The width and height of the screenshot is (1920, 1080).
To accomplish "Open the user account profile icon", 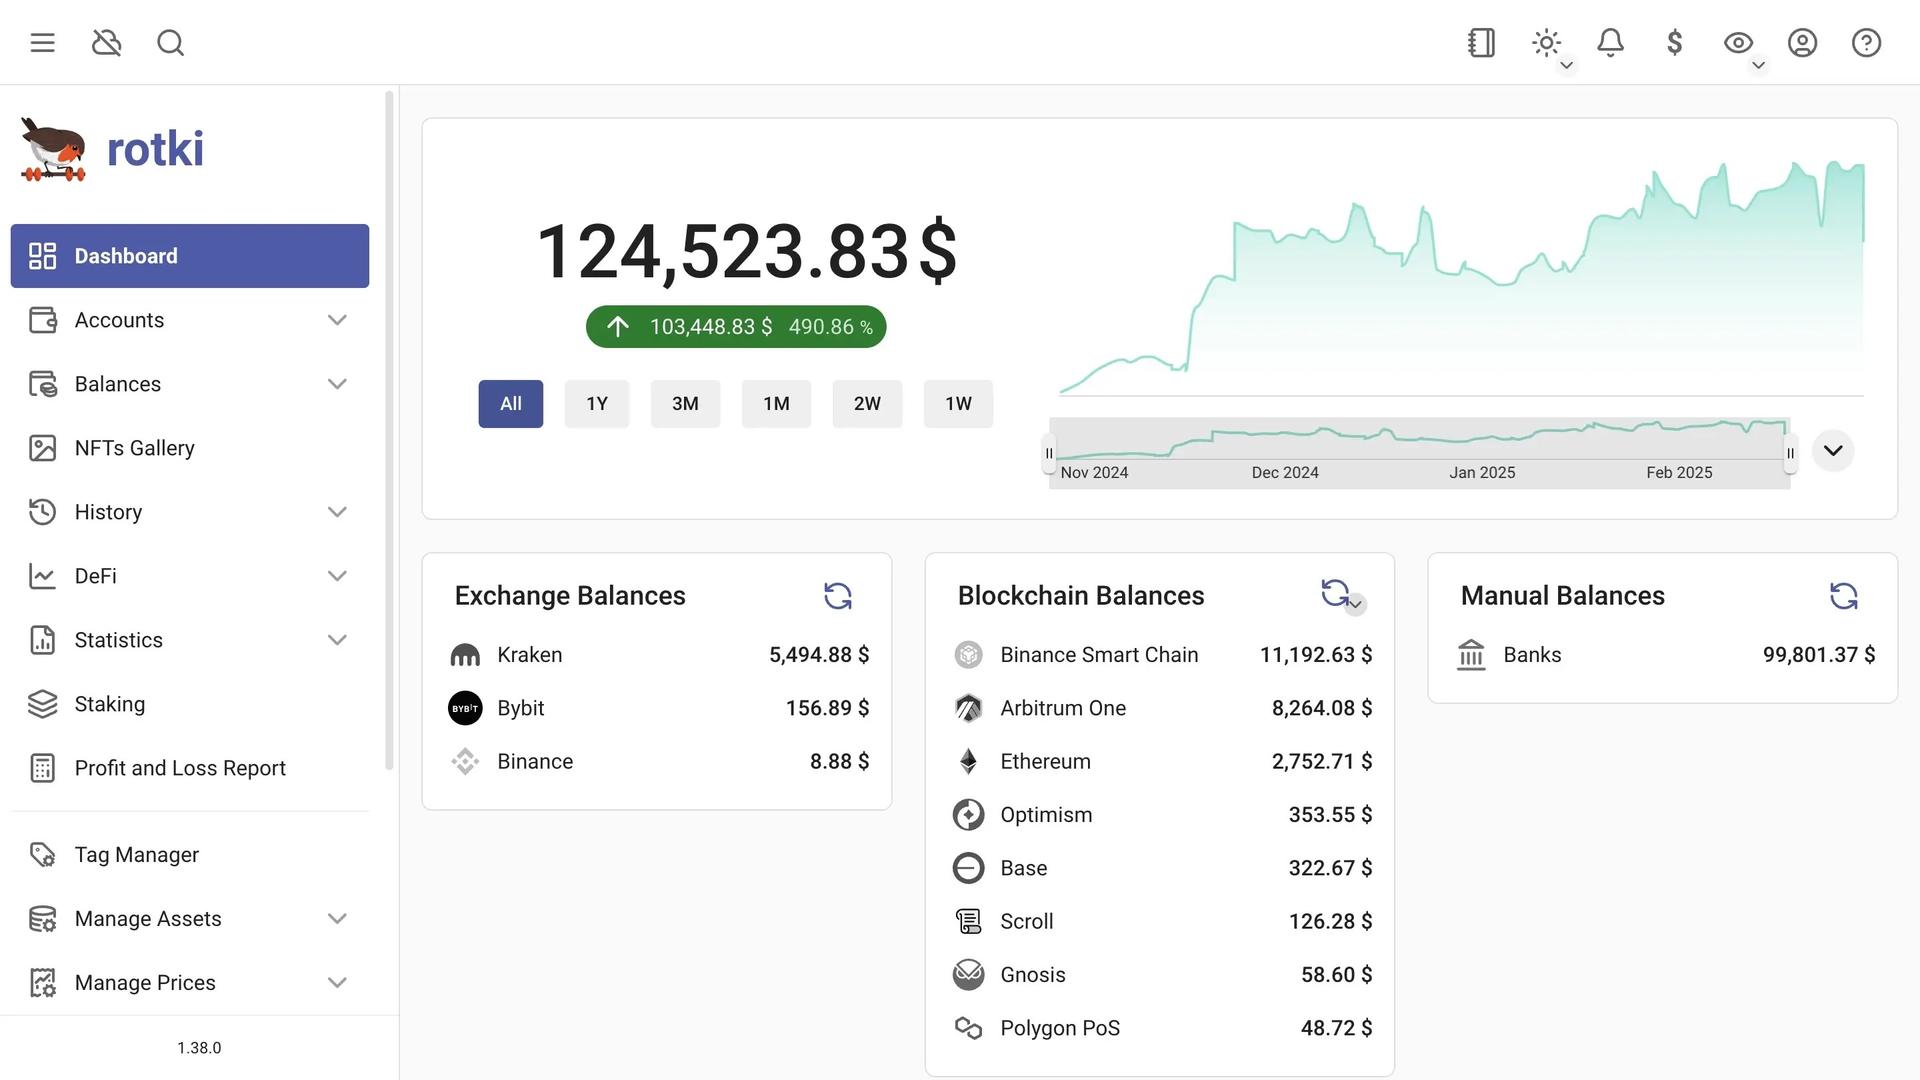I will 1802,43.
